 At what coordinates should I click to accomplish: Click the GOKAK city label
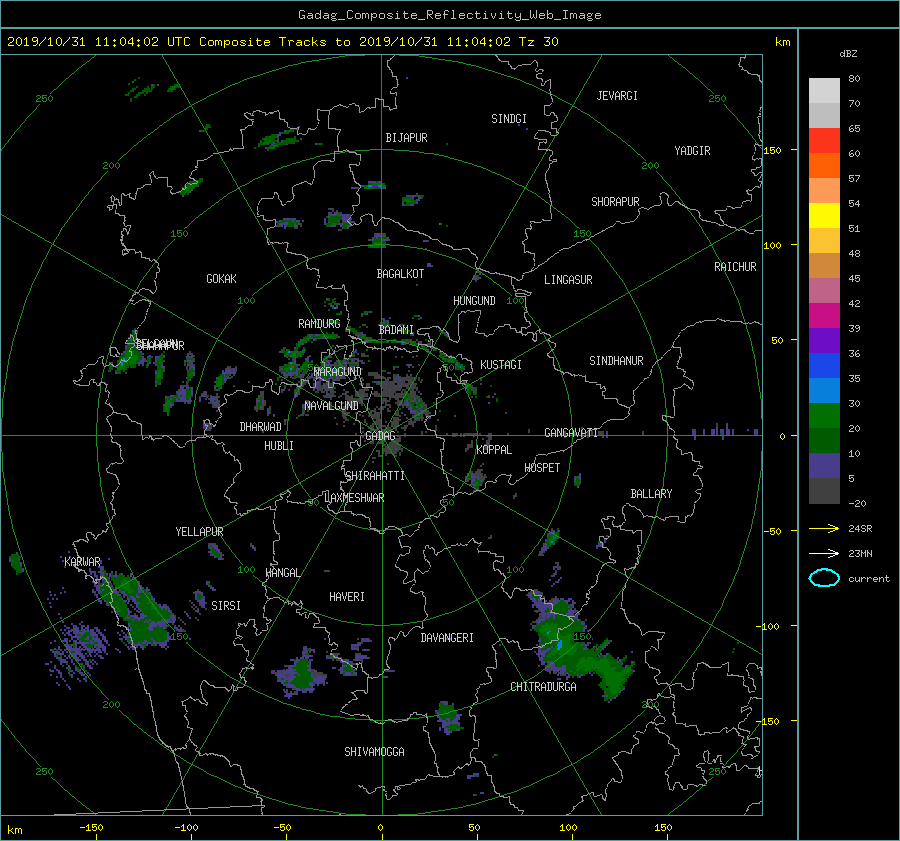click(221, 279)
